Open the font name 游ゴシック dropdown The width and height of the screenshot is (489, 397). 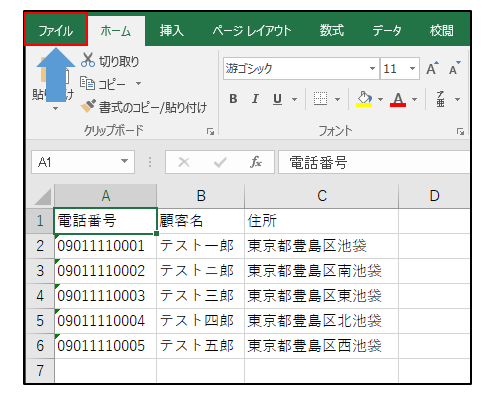[372, 69]
